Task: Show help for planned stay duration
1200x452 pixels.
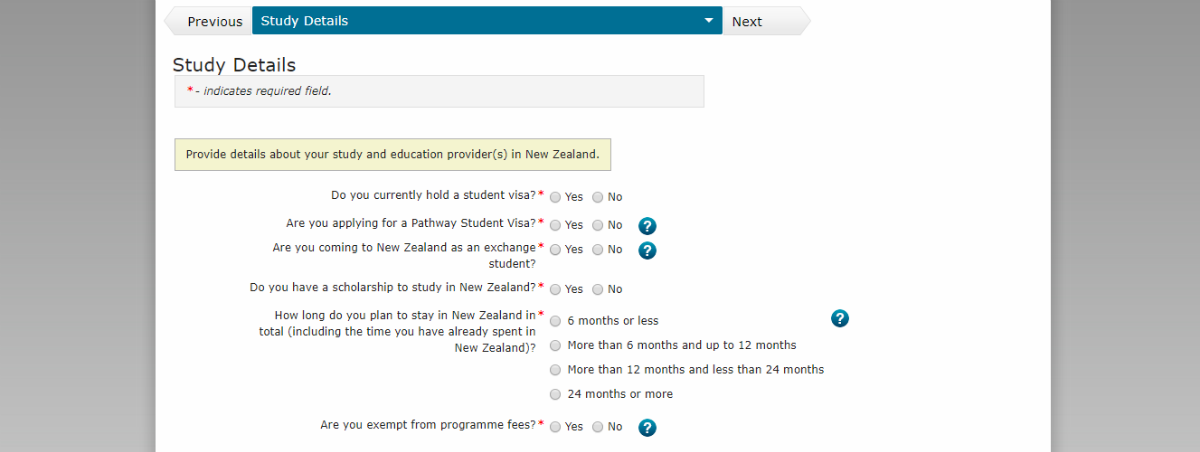Action: [840, 319]
